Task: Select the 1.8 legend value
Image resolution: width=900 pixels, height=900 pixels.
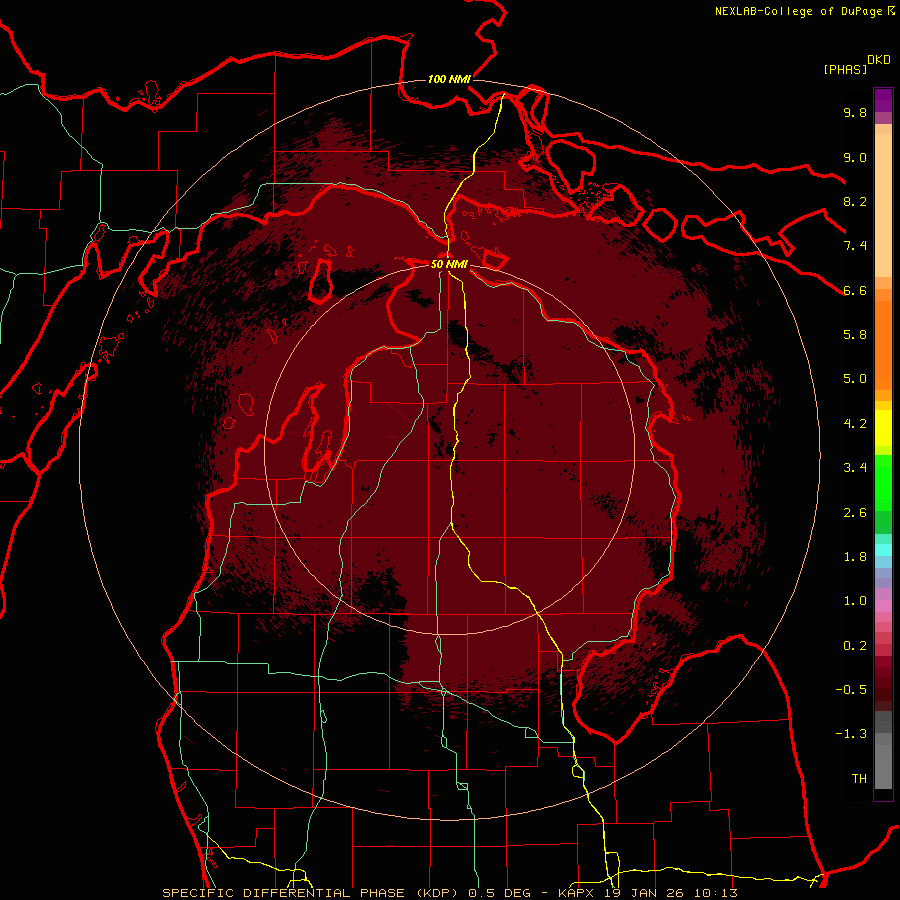Action: pos(855,557)
